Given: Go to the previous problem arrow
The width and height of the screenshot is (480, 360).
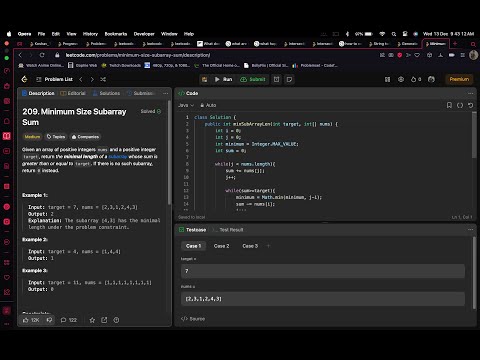Looking at the screenshot, I should coord(81,79).
